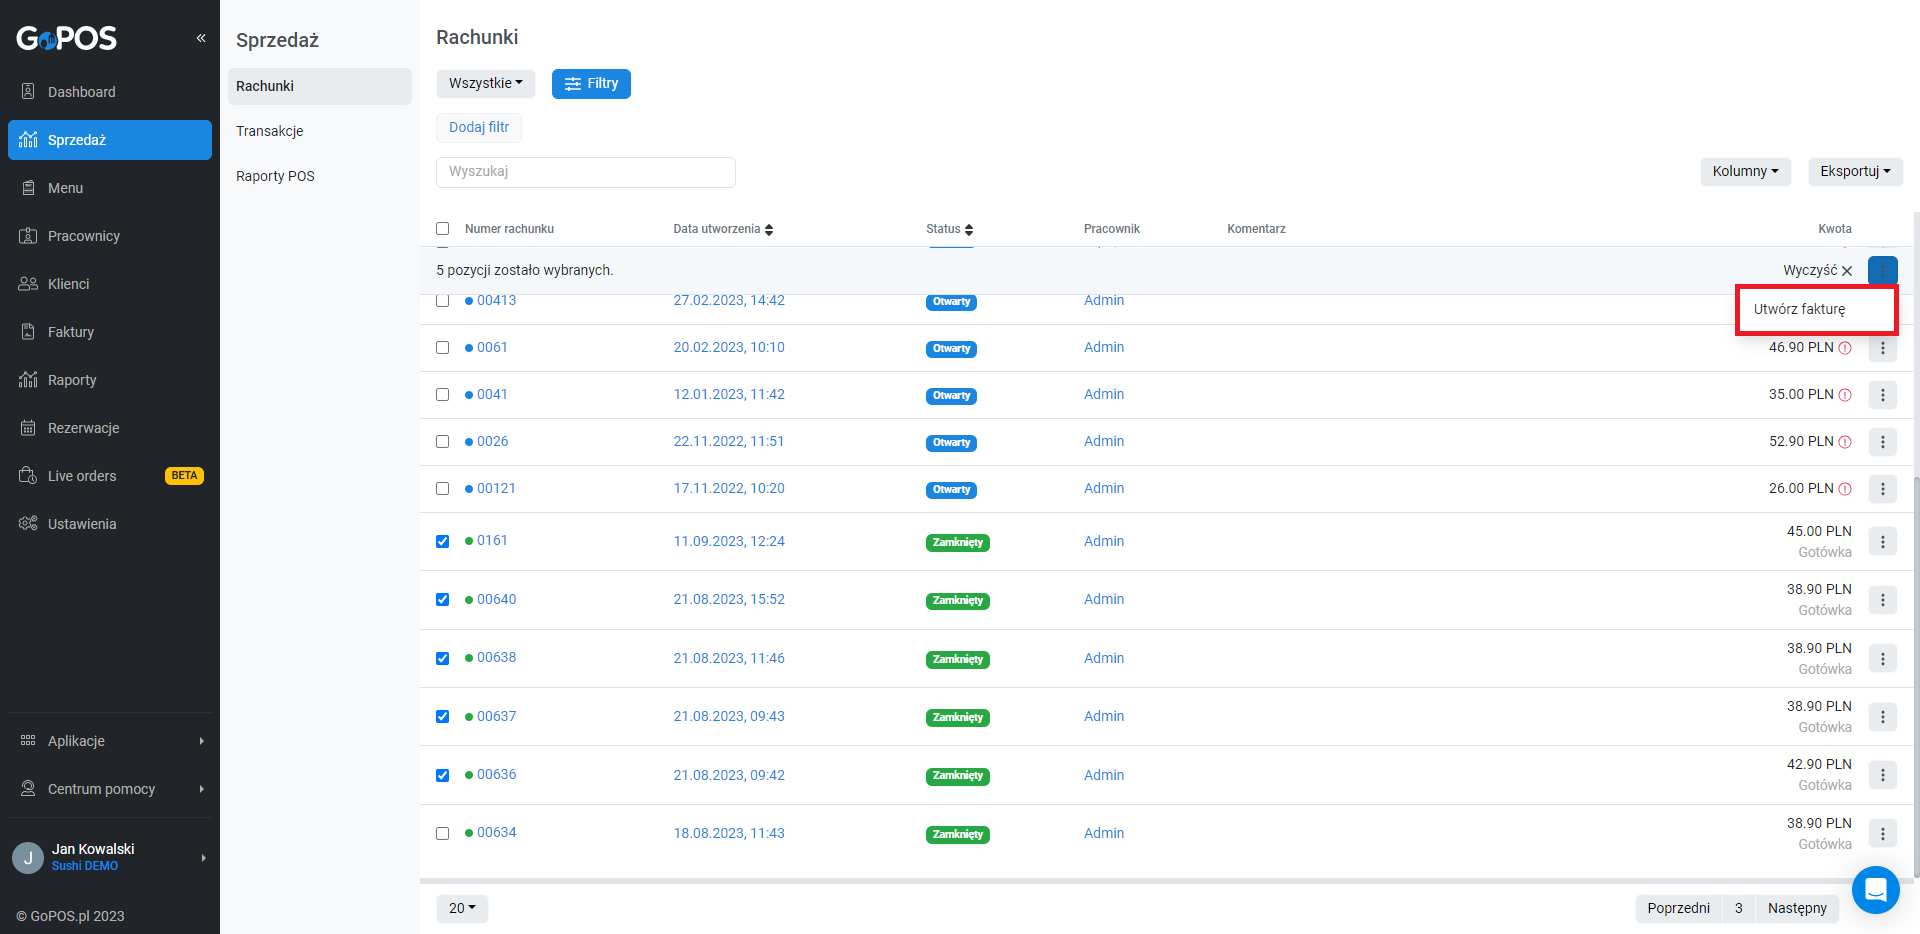
Task: Click the Filtry button
Action: [x=591, y=83]
